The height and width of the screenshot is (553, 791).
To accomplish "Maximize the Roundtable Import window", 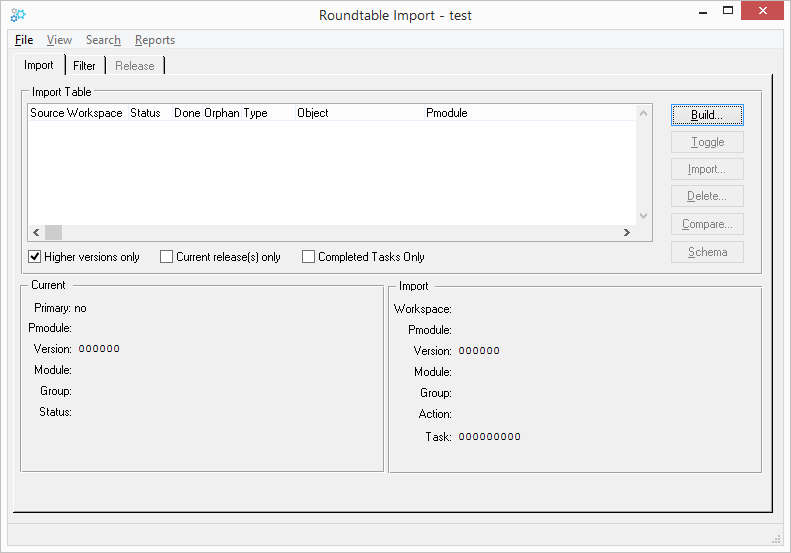I will (728, 11).
